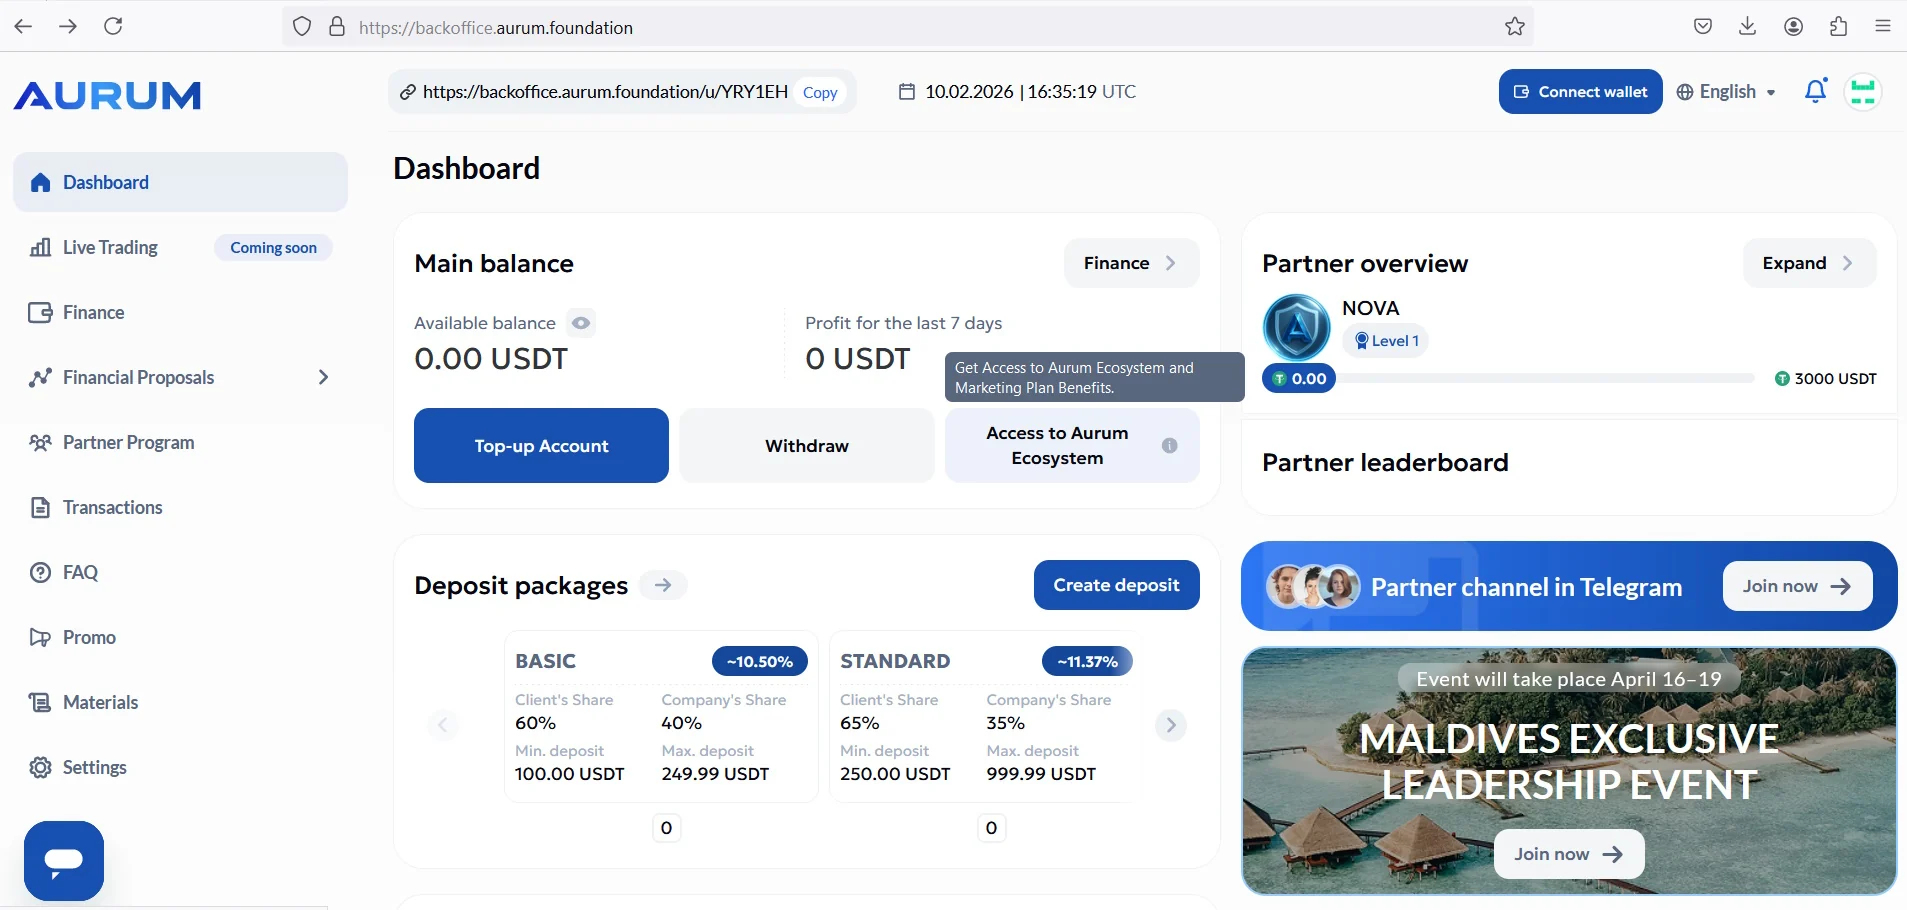This screenshot has width=1907, height=910.
Task: Click the arrow icon beside Deposit packages
Action: (663, 585)
